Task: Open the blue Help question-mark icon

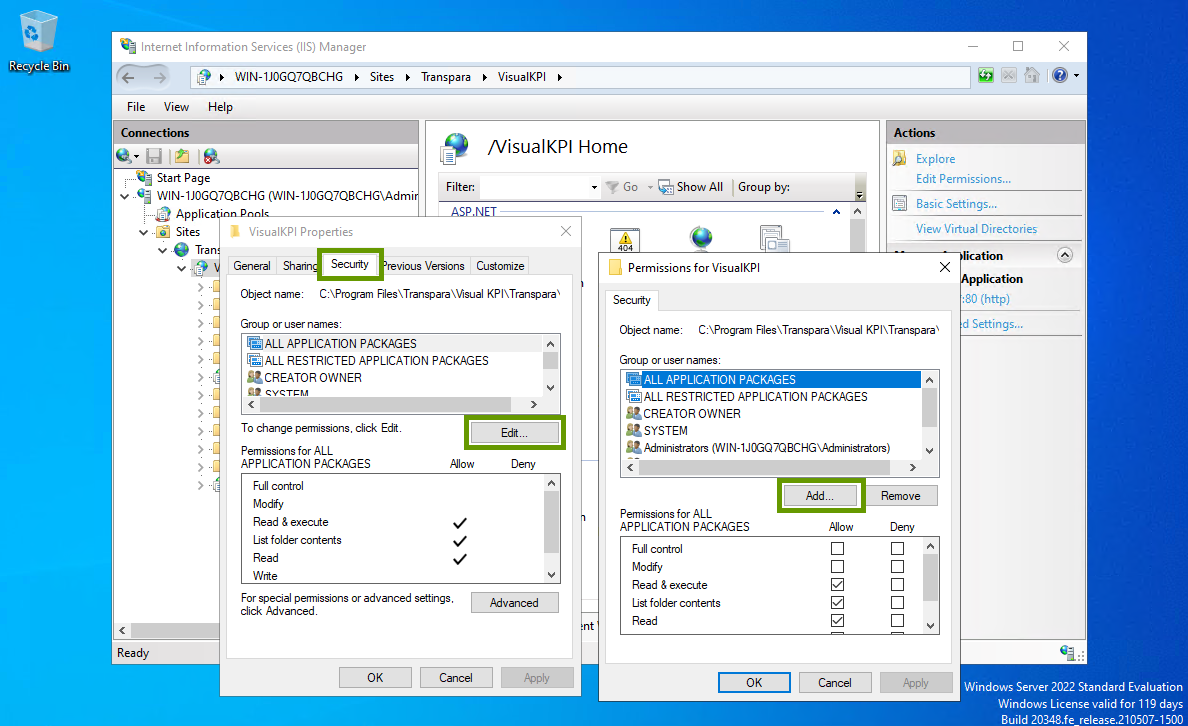Action: point(1060,76)
